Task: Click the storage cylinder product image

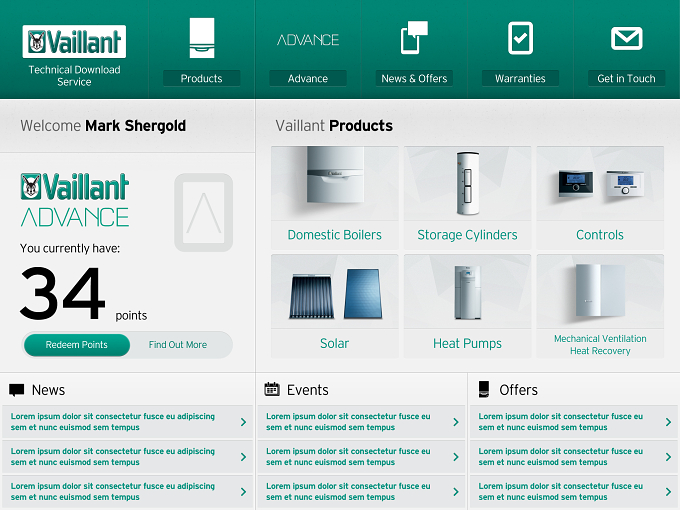Action: pos(468,183)
